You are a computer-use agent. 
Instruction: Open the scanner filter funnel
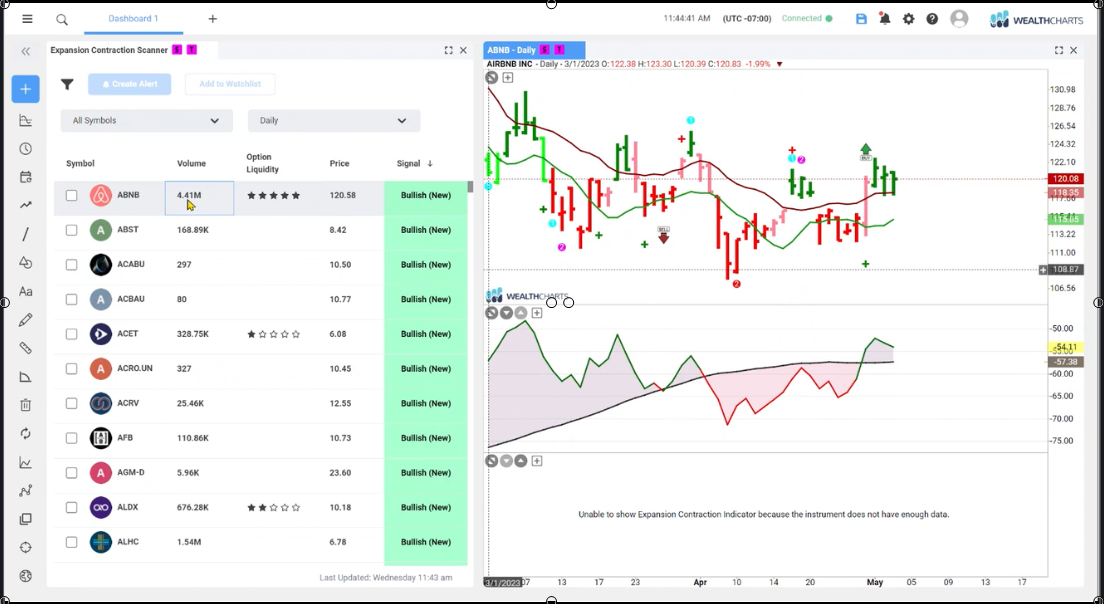(x=67, y=84)
